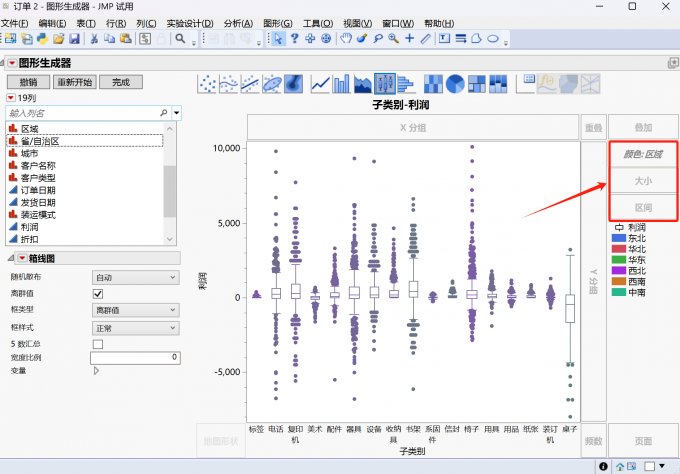680x474 pixels.
Task: Open the 箱线图 red triangle menu
Action: (x=22, y=258)
